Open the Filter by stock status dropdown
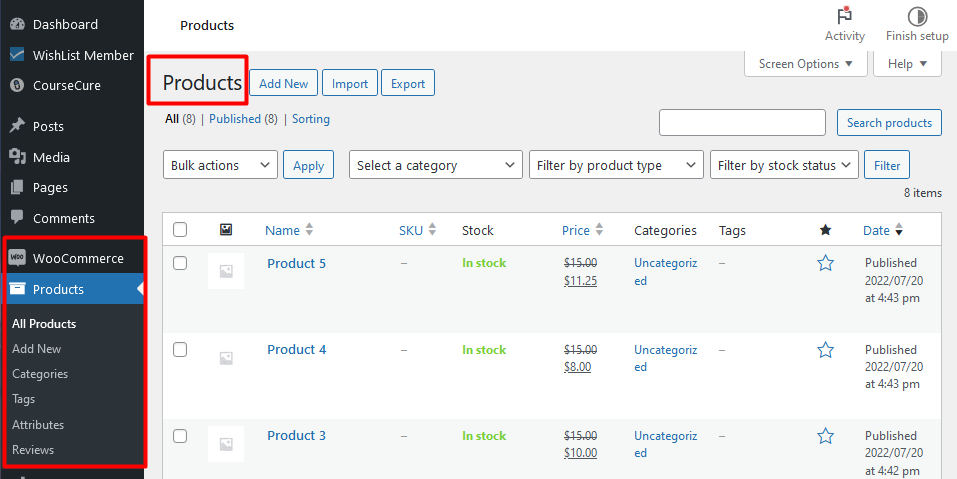The width and height of the screenshot is (957, 479). (x=785, y=165)
